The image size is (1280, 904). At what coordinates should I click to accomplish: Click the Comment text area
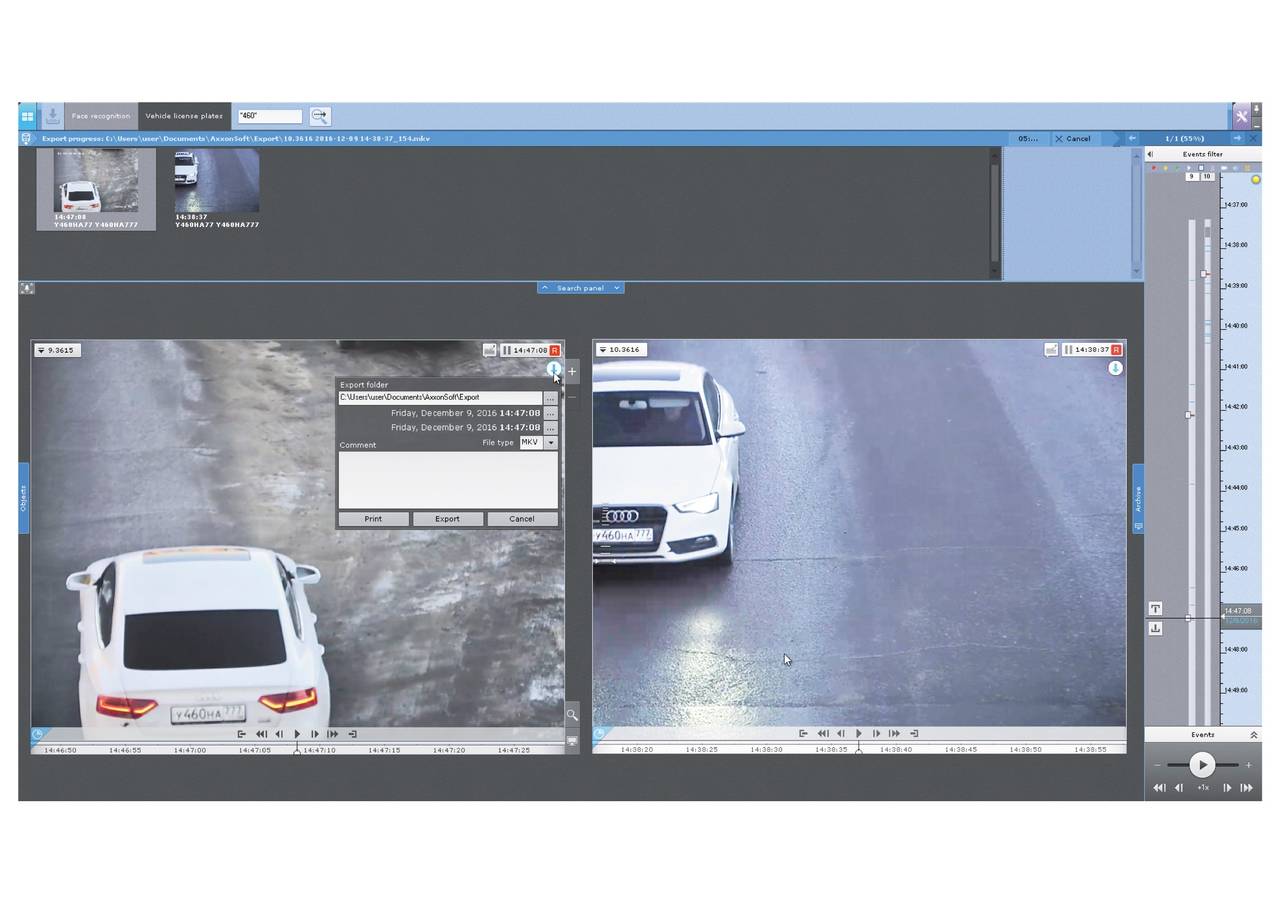(x=448, y=480)
